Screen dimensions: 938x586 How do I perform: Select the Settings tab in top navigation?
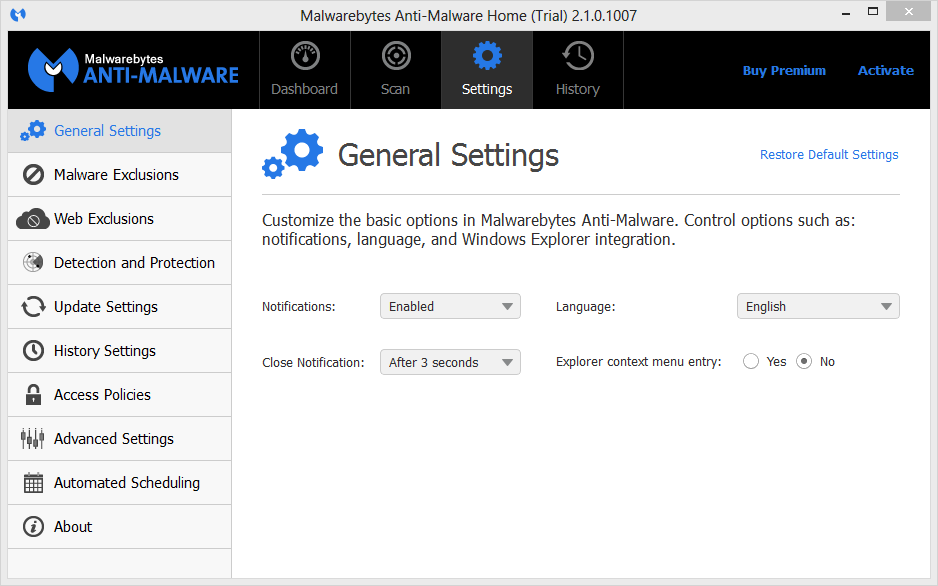pyautogui.click(x=487, y=70)
